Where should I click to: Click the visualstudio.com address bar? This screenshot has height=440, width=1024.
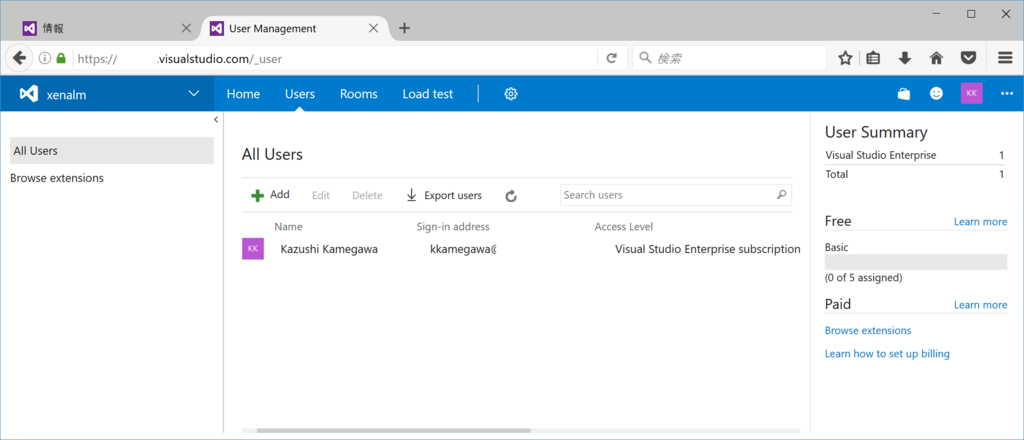click(x=333, y=58)
